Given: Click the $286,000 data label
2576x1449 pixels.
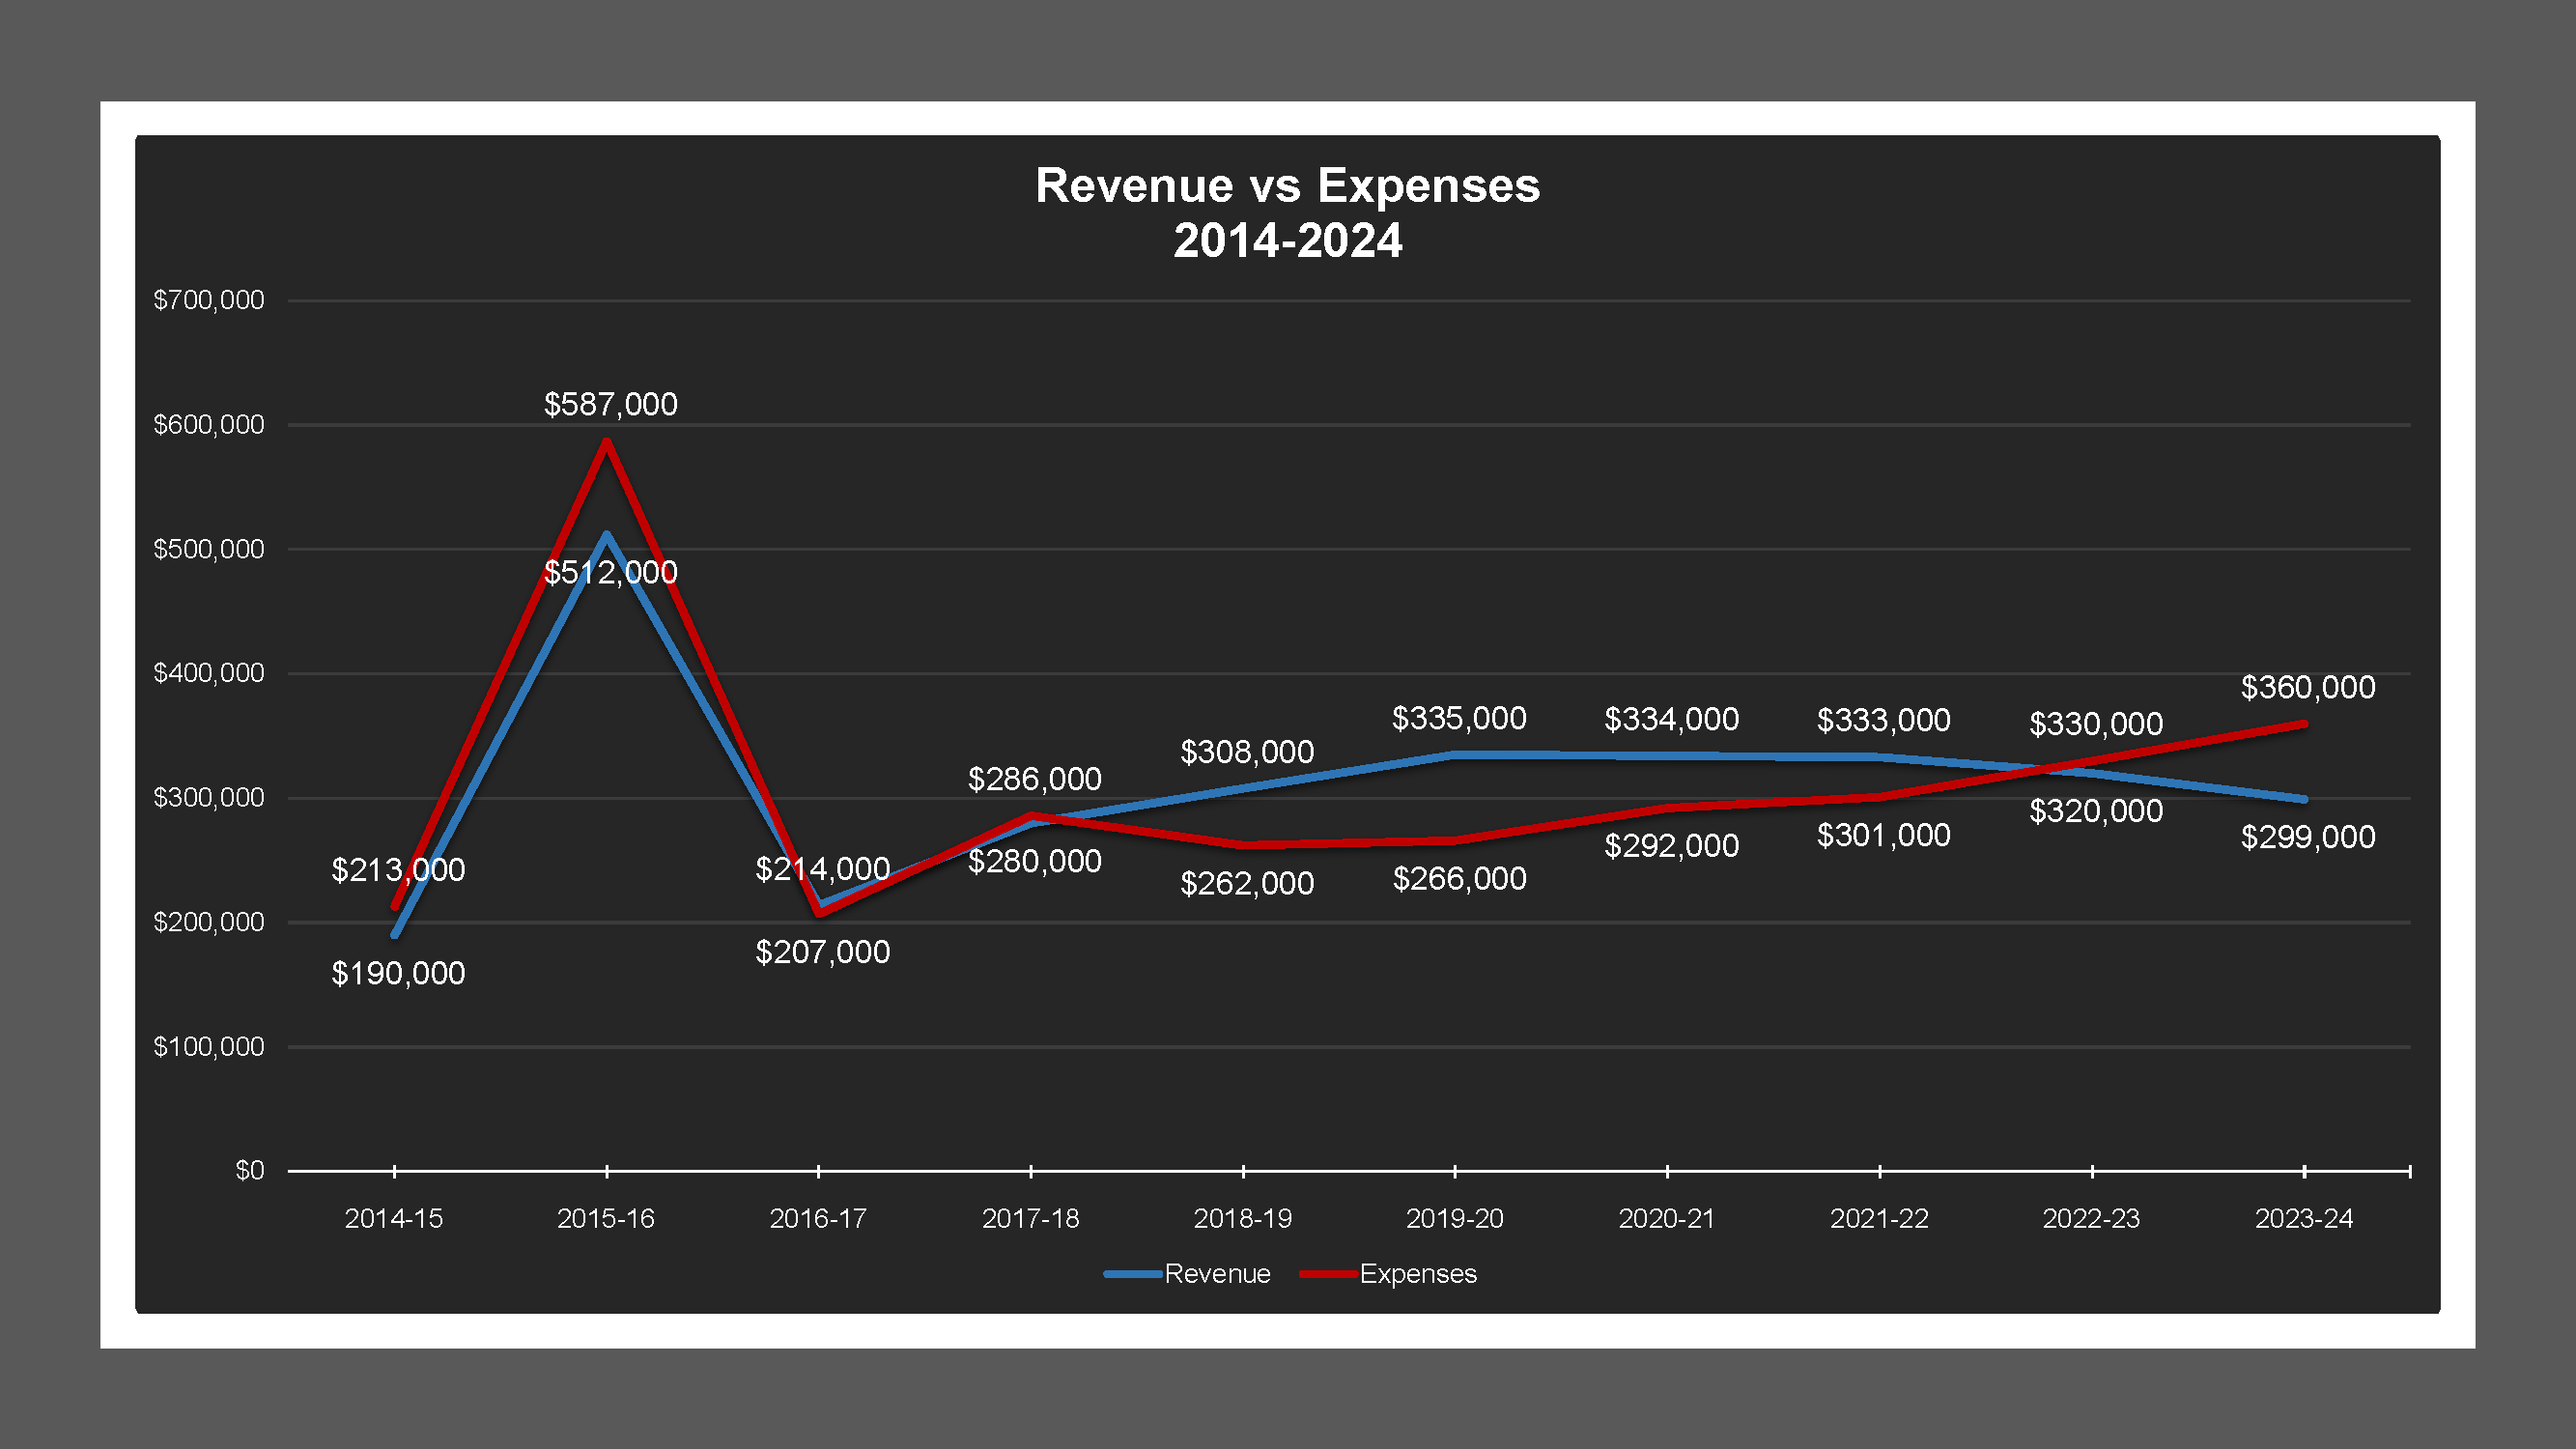Looking at the screenshot, I should coord(1035,779).
